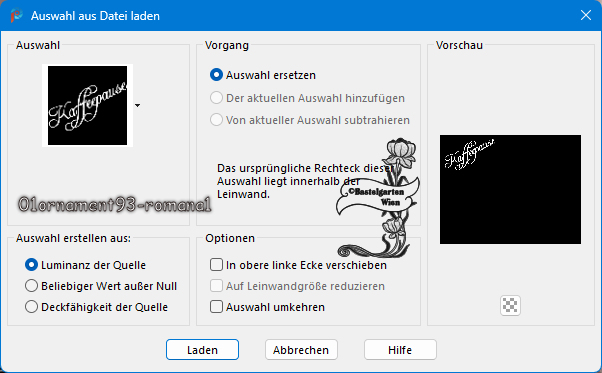
Task: Click the Kaffeepause selection thumbnail
Action: [x=88, y=106]
